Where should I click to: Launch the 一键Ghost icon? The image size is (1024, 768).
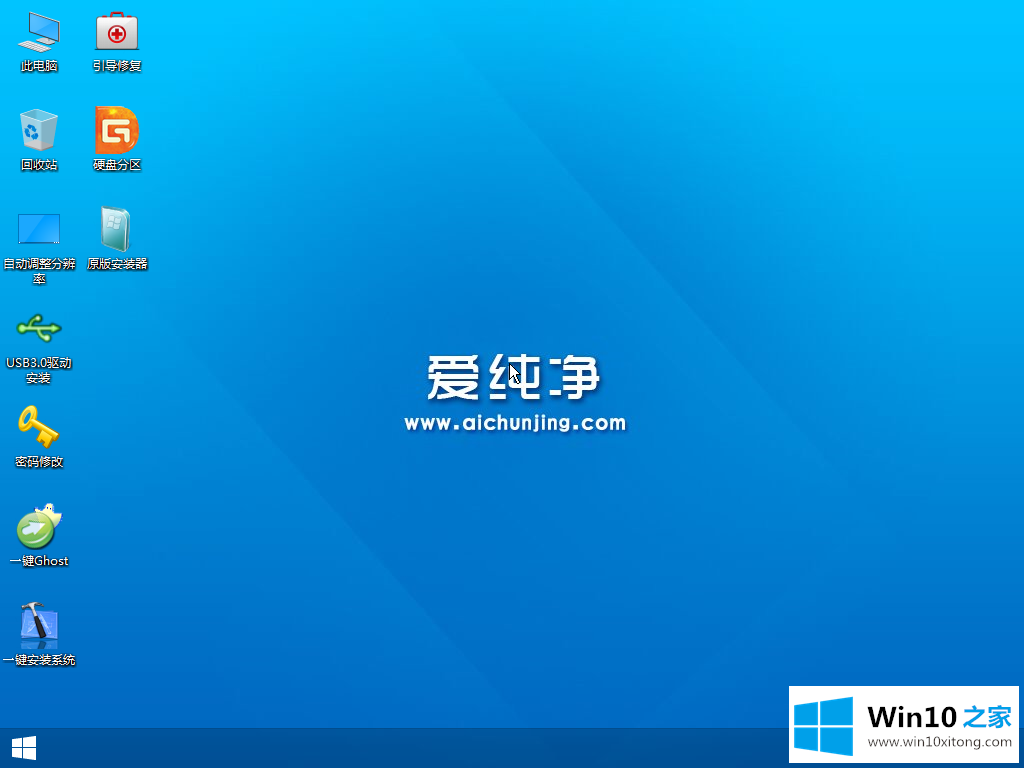point(39,526)
